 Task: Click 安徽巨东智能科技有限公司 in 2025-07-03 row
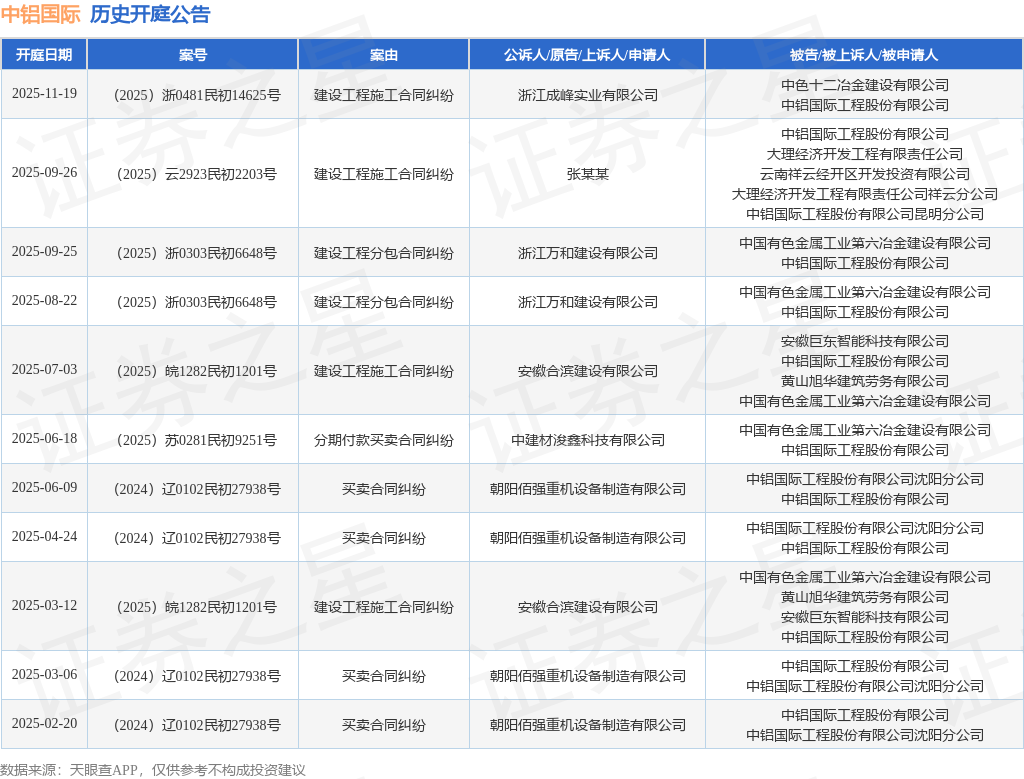[865, 341]
